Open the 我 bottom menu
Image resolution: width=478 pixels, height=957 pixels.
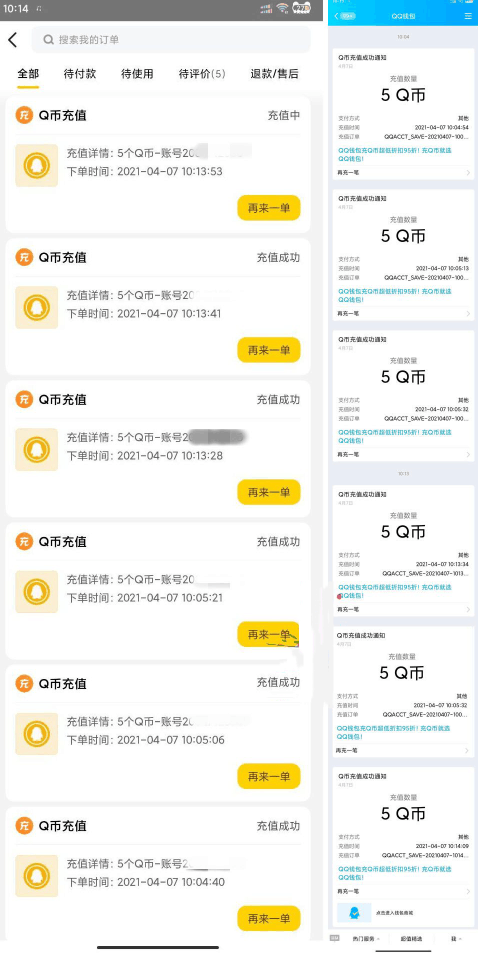point(455,938)
